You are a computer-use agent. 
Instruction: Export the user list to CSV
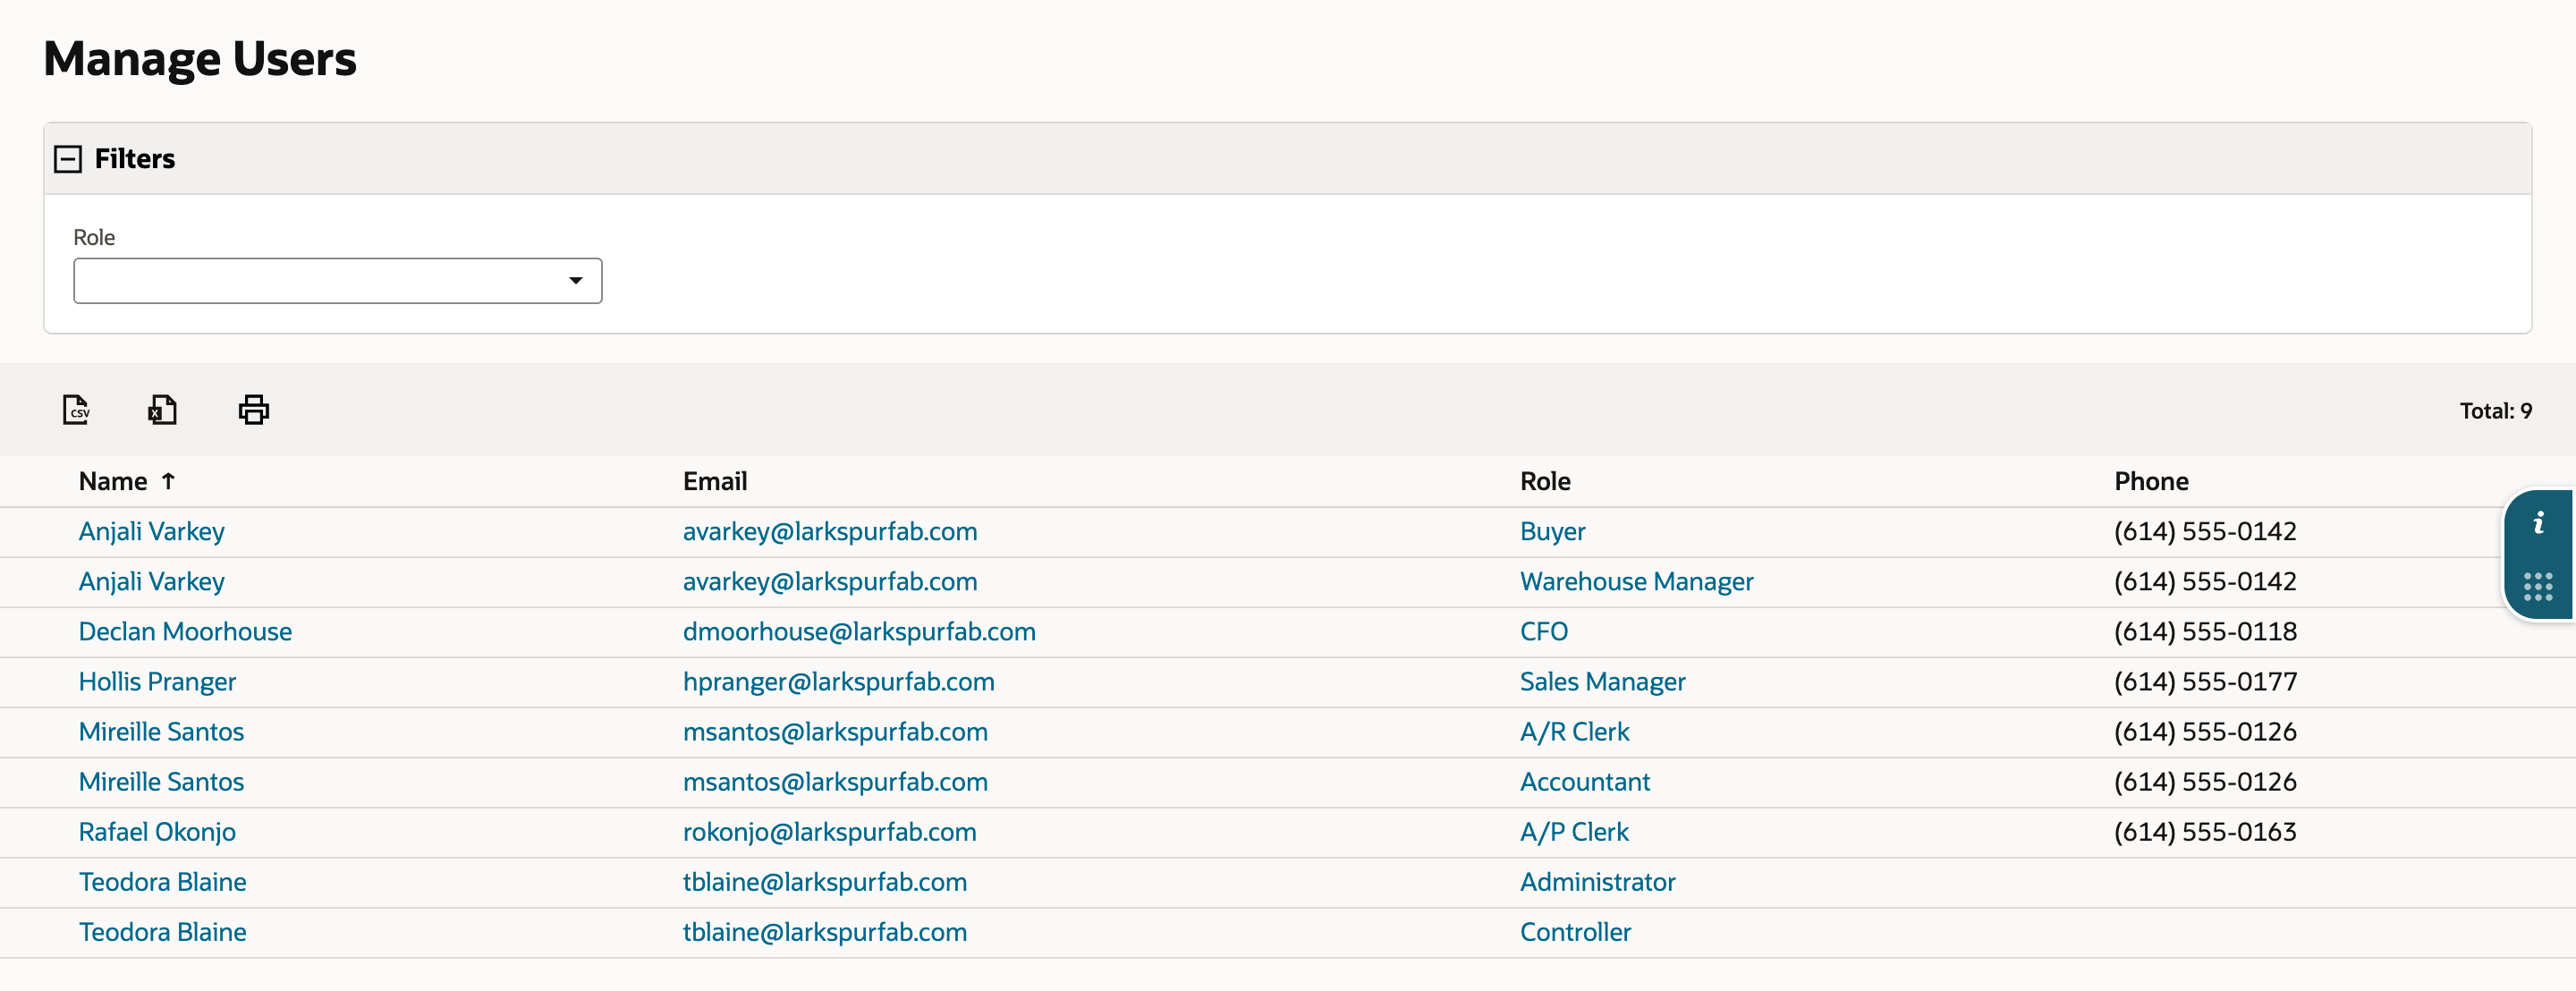pyautogui.click(x=76, y=410)
